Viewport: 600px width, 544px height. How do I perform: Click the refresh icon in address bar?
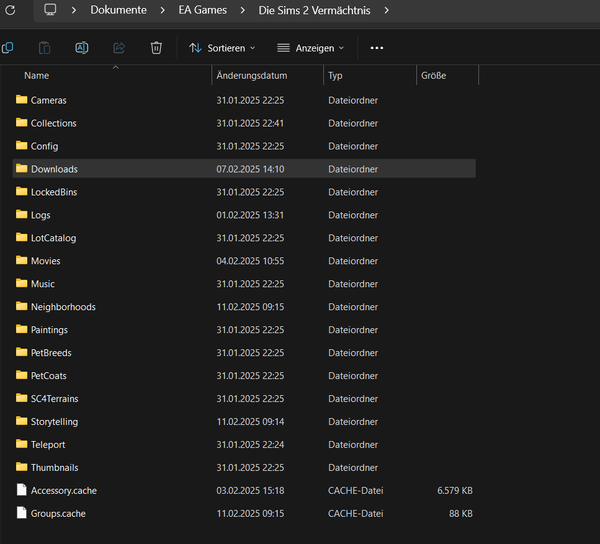point(10,10)
